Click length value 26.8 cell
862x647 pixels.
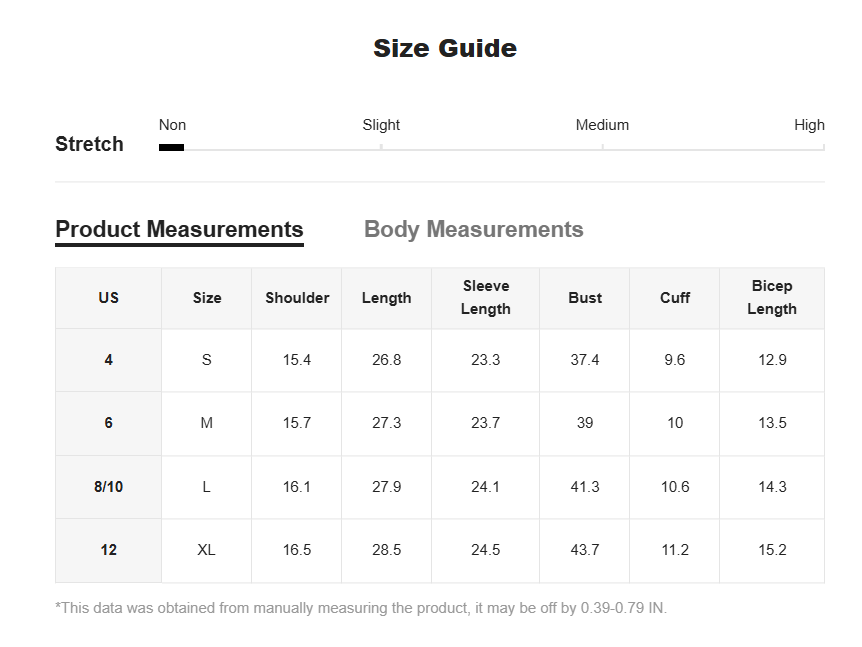[386, 360]
